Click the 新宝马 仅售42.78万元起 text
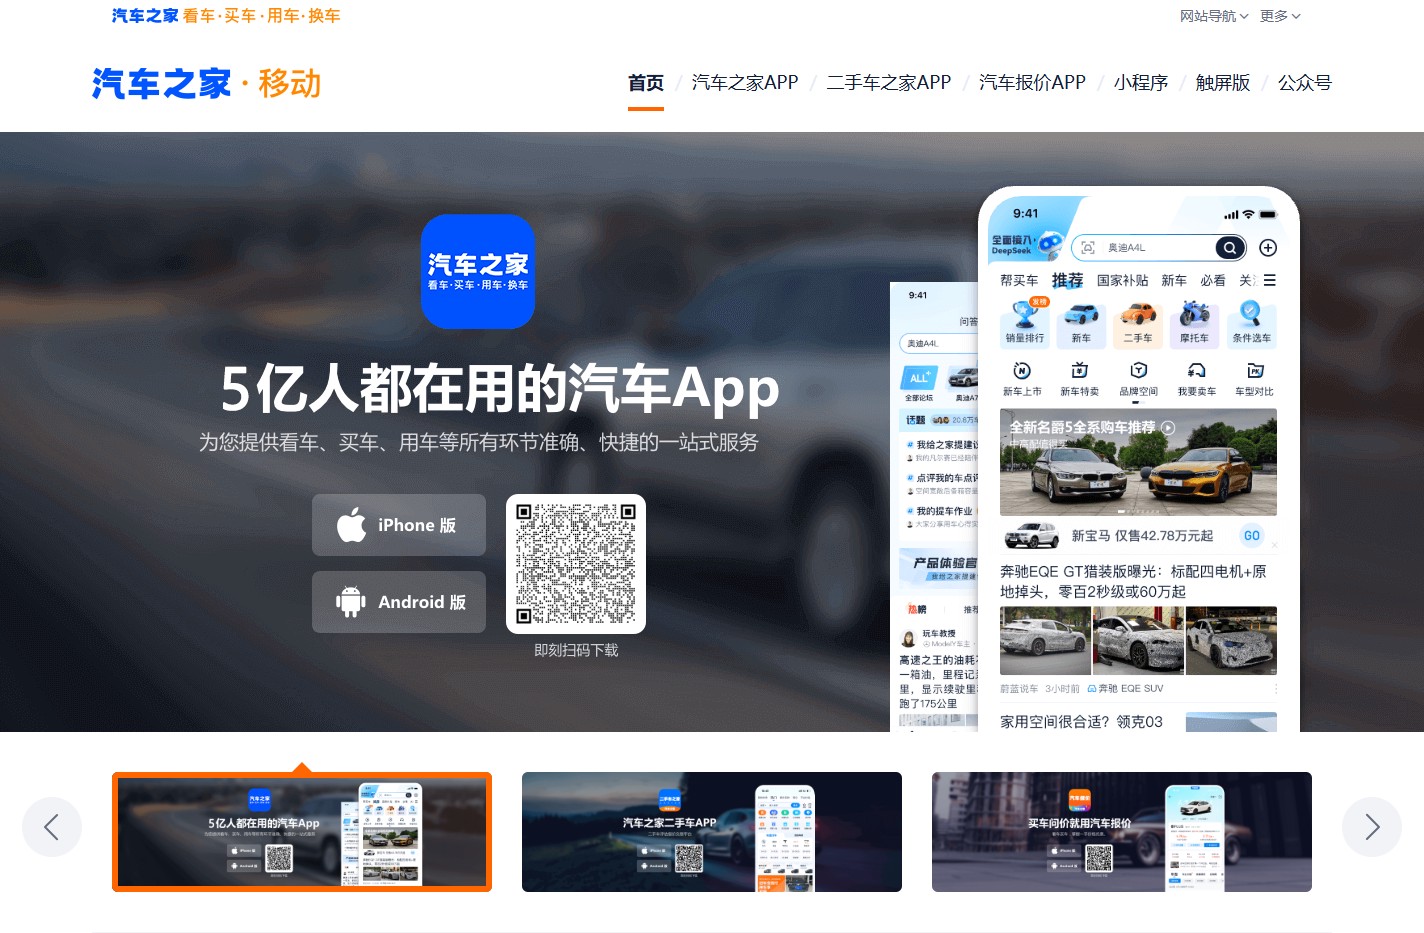Screen dimensions: 1424x933 tap(1142, 536)
